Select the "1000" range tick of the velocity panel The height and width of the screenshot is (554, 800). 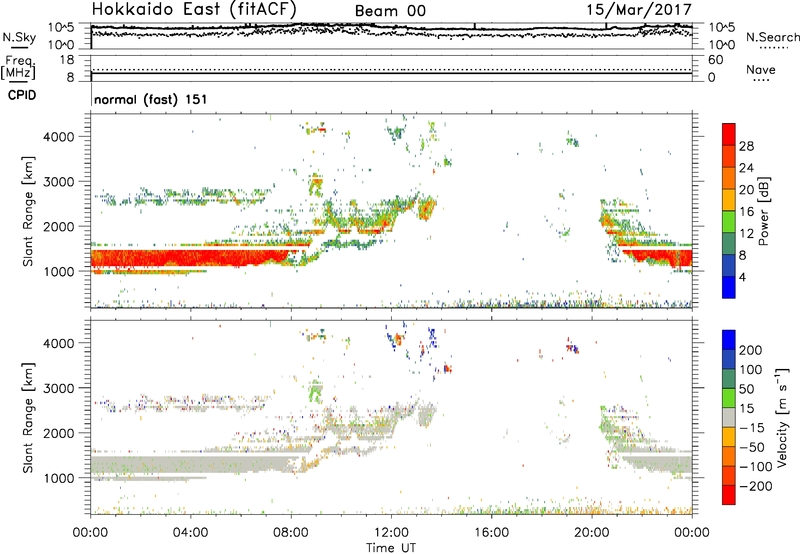point(58,478)
